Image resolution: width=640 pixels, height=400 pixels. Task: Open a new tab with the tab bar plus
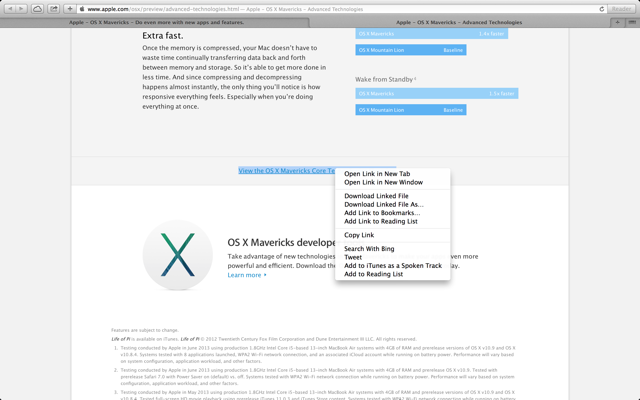coord(617,22)
